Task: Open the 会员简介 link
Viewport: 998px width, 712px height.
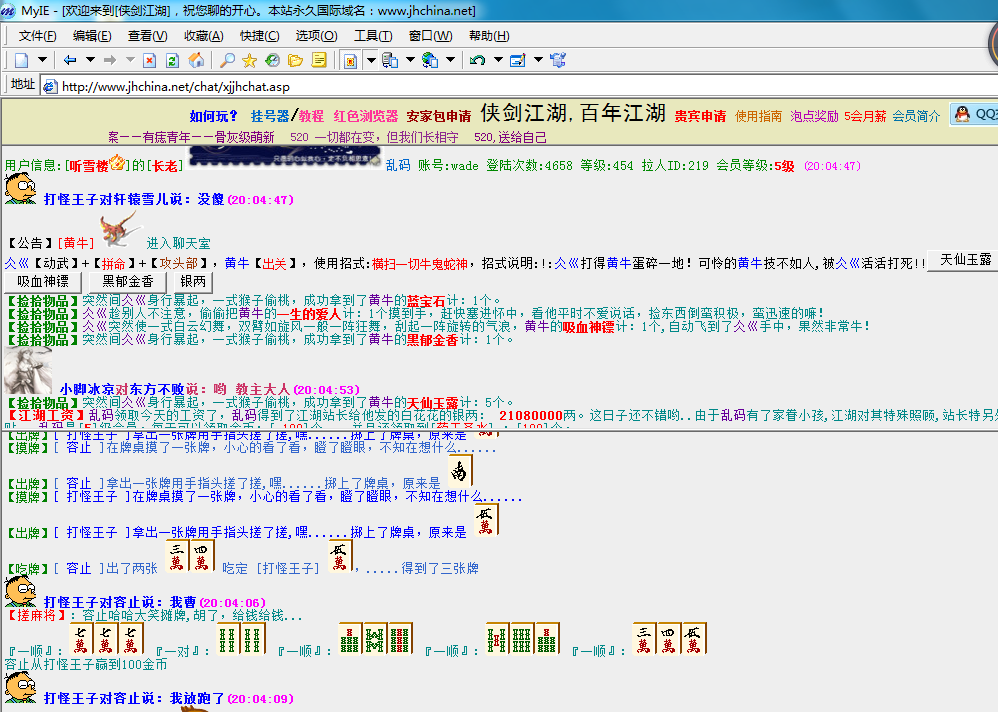Action: coord(916,116)
